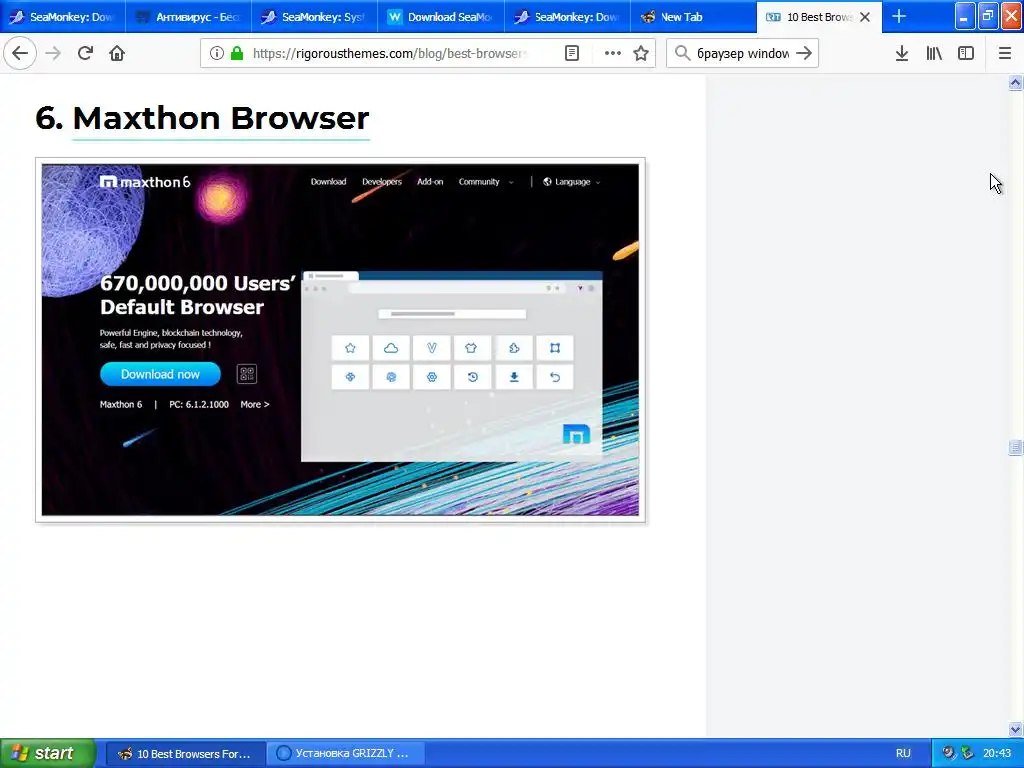Reload the current page
Image resolution: width=1024 pixels, height=768 pixels.
click(x=85, y=53)
